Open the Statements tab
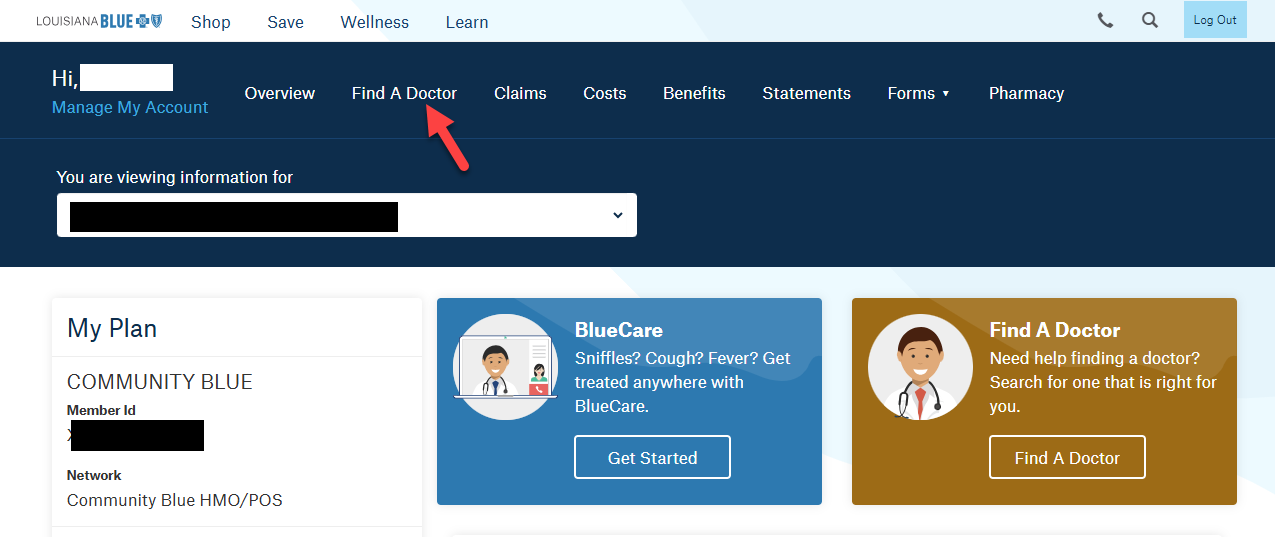The height and width of the screenshot is (537, 1275). 806,93
